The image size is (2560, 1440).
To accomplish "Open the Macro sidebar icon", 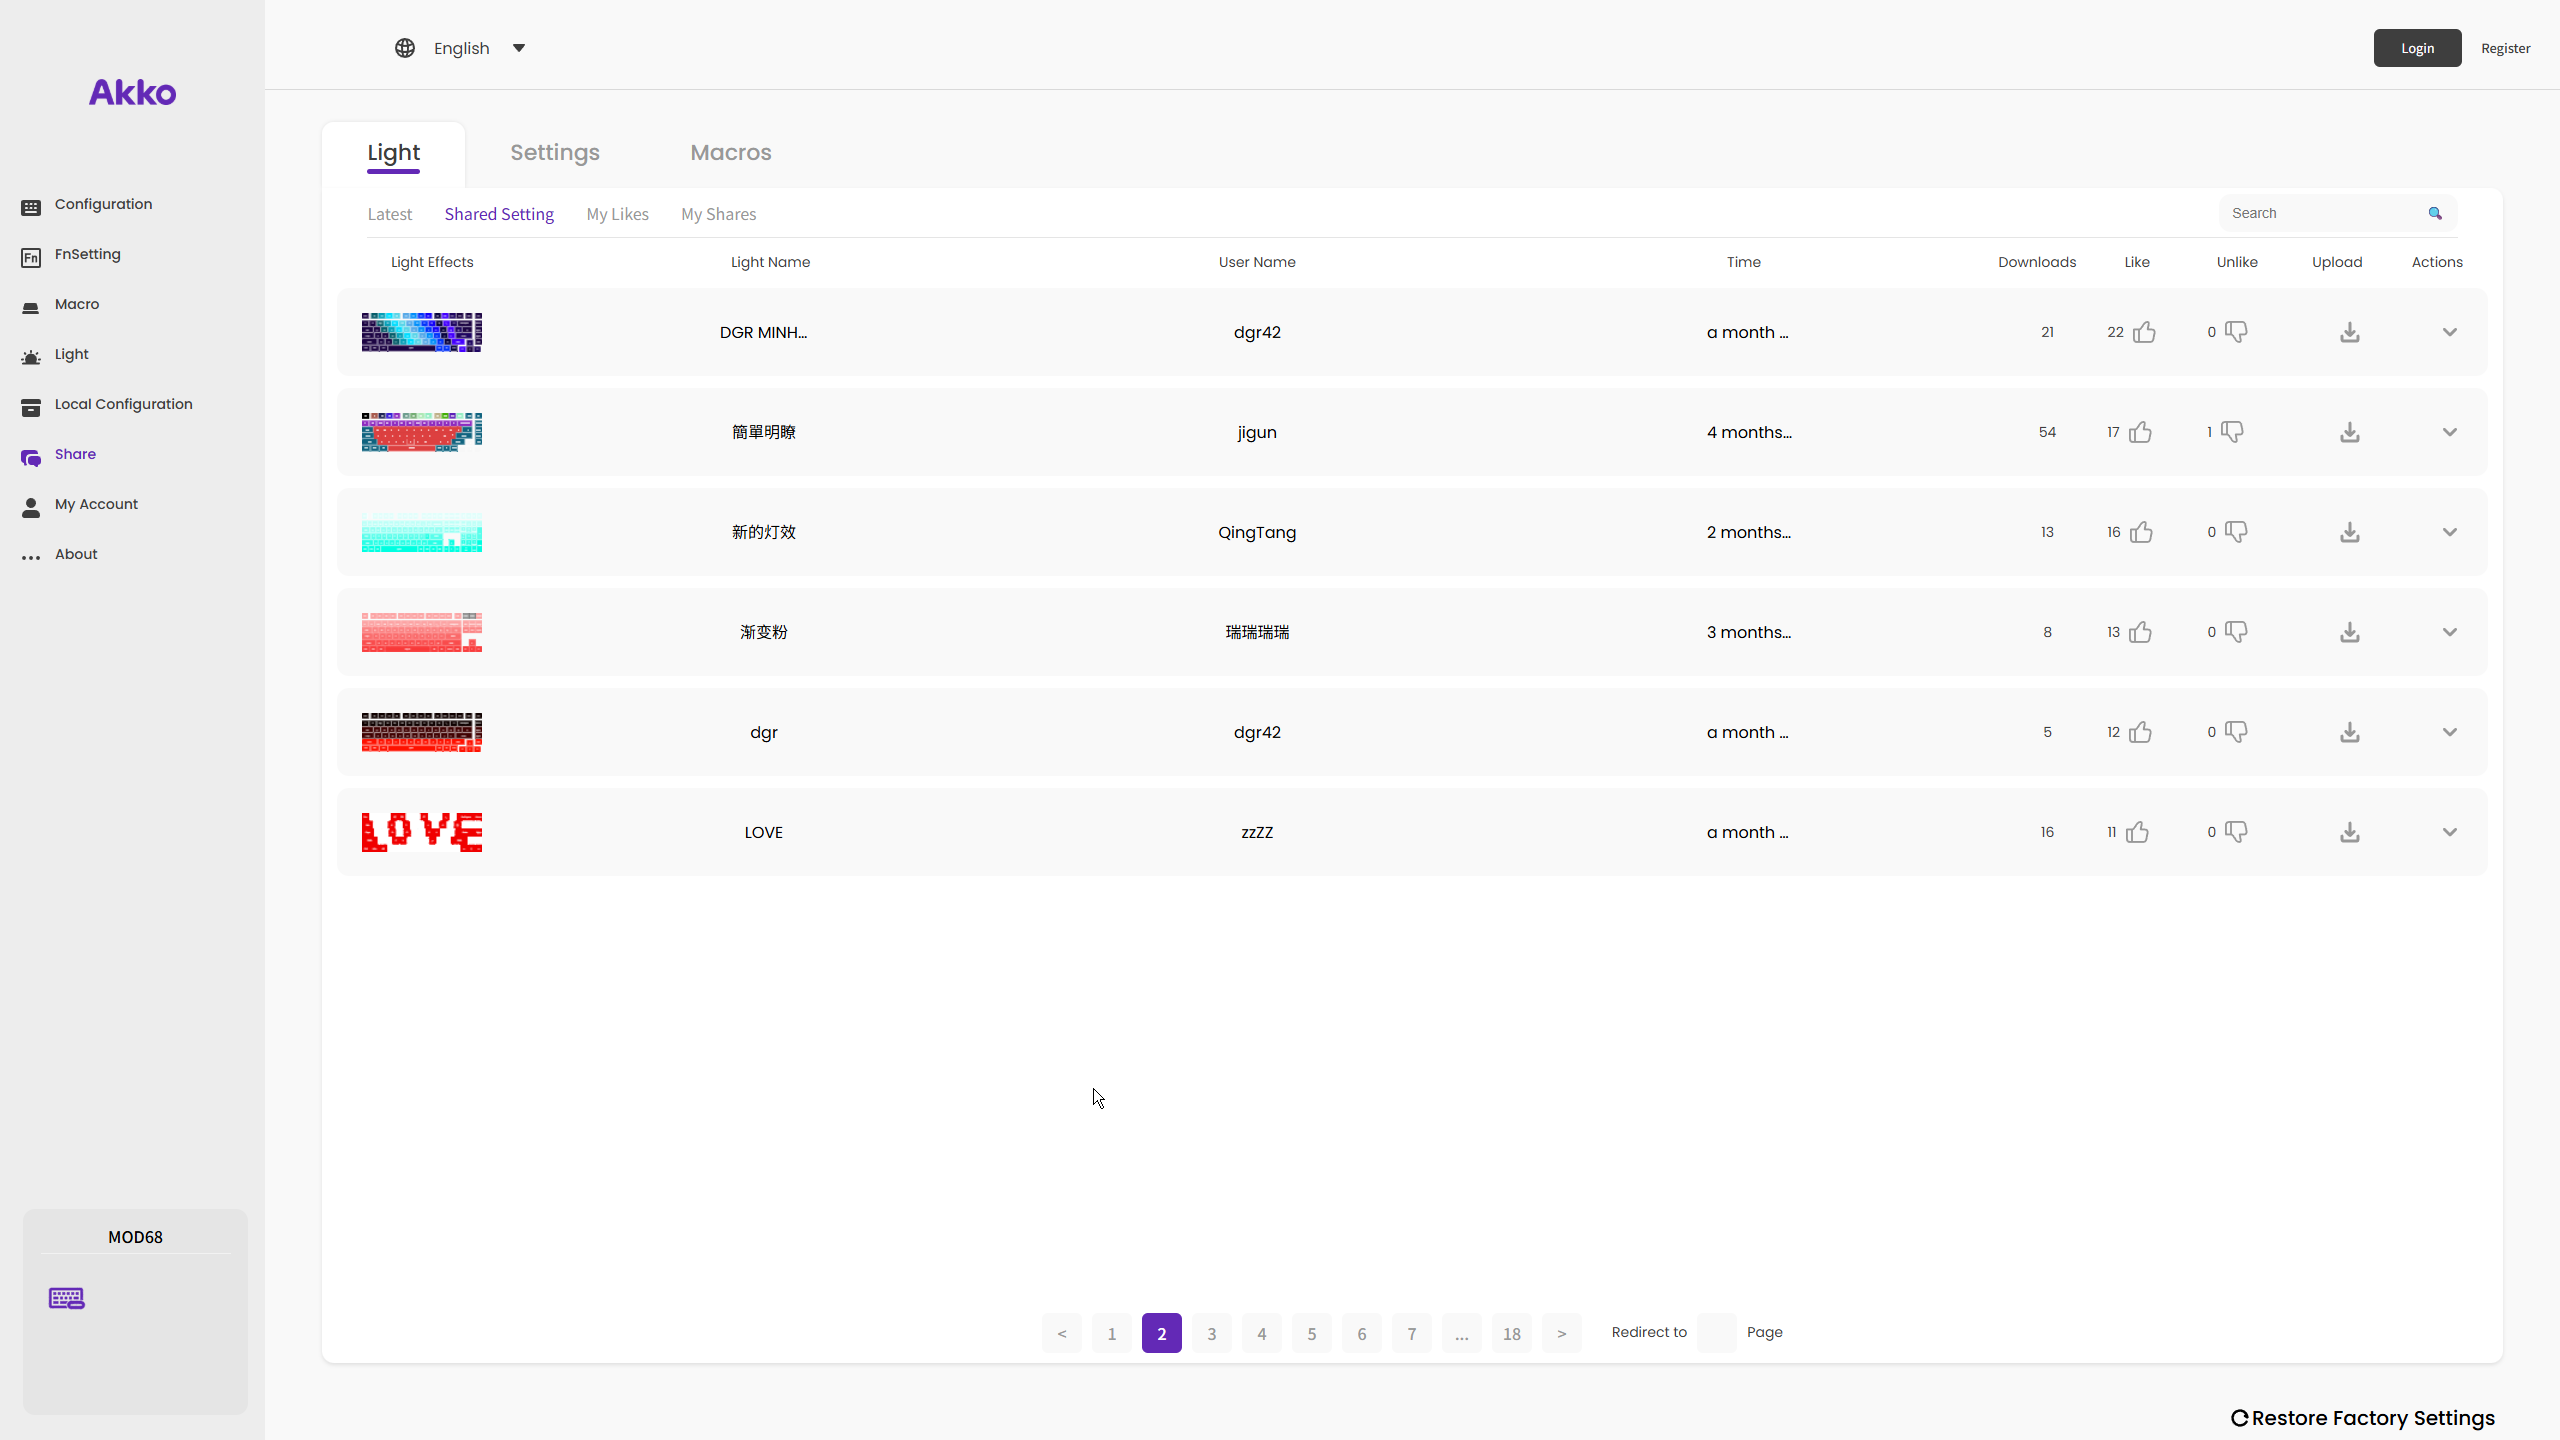I will pyautogui.click(x=31, y=306).
